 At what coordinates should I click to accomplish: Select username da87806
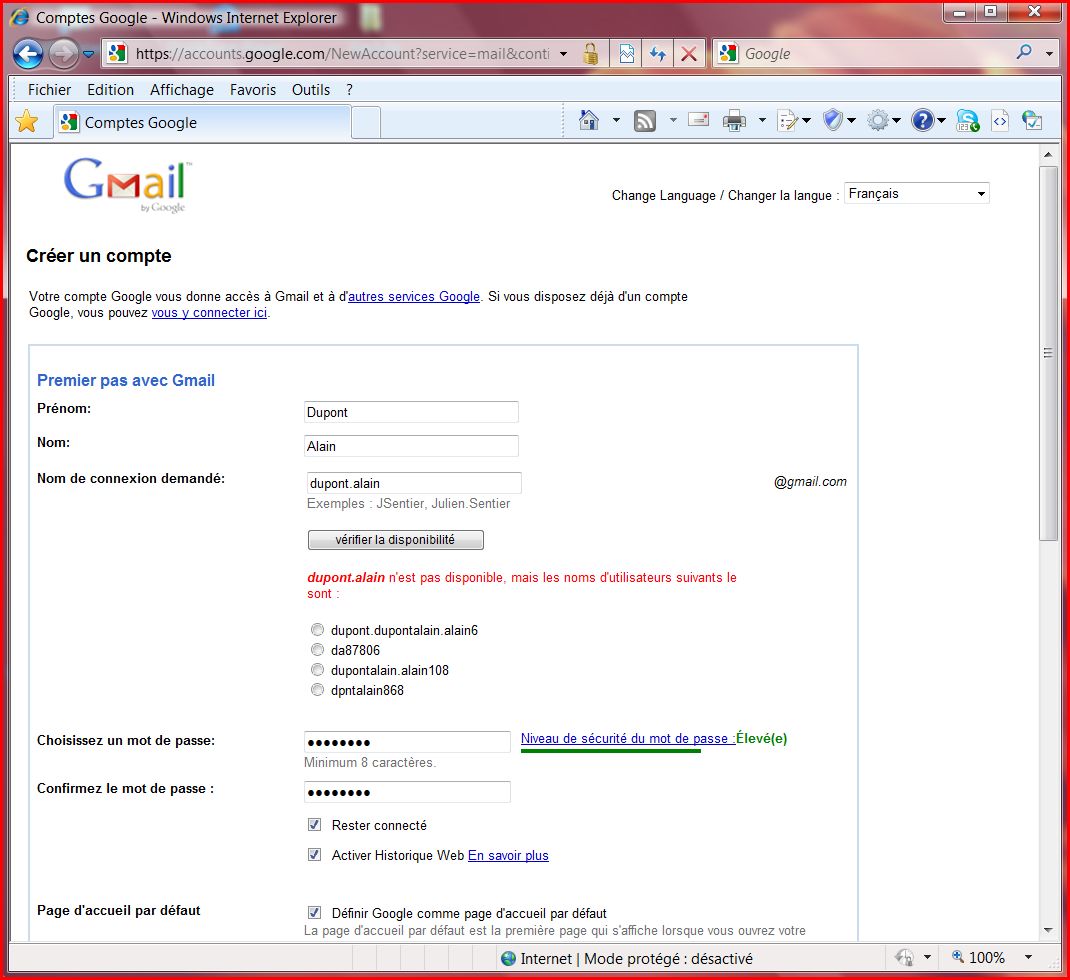pyautogui.click(x=317, y=649)
